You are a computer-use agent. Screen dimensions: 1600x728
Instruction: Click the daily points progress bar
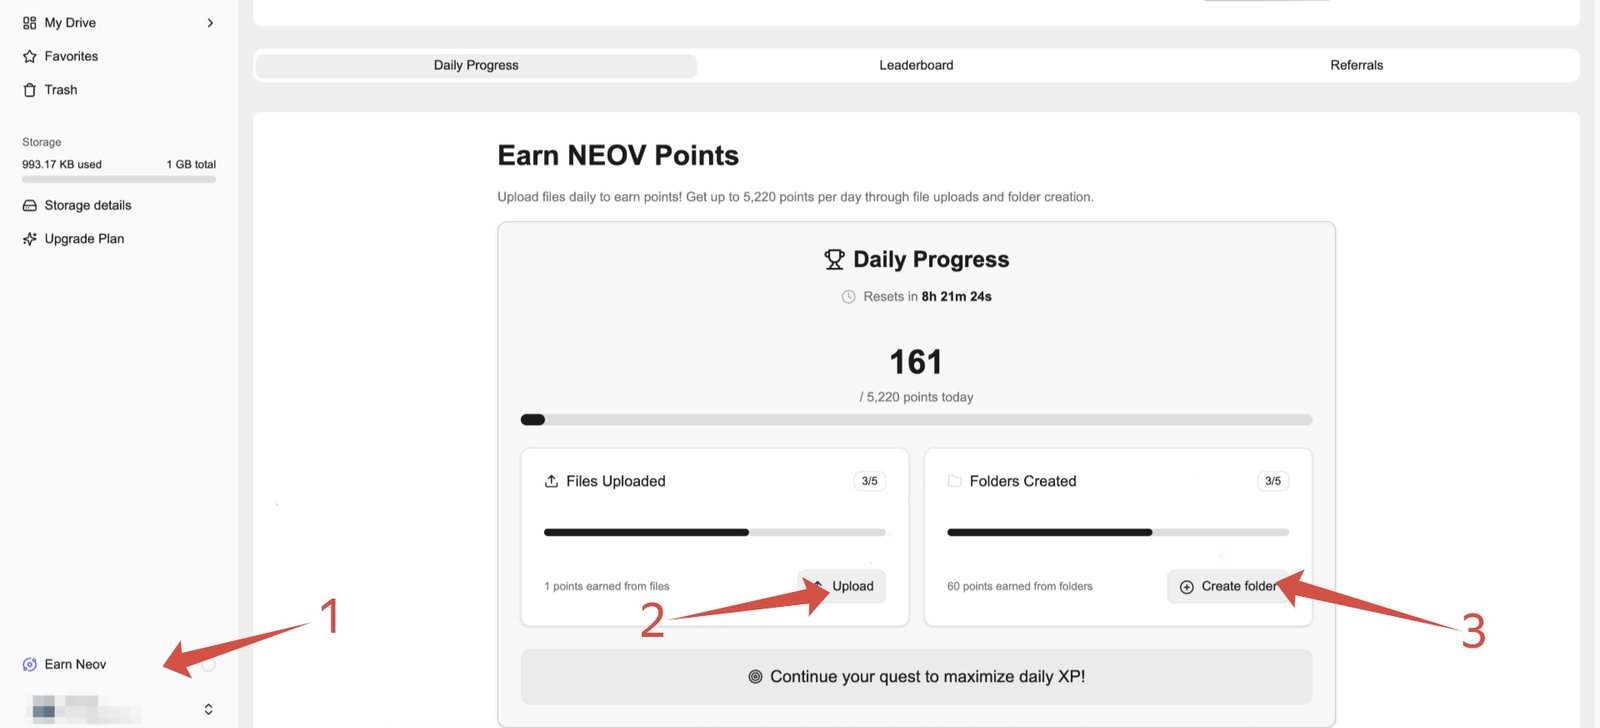916,420
